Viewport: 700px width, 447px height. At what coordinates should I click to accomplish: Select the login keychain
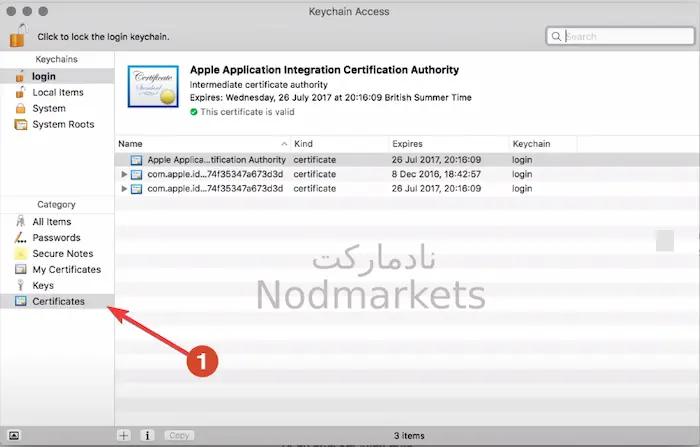tap(57, 76)
